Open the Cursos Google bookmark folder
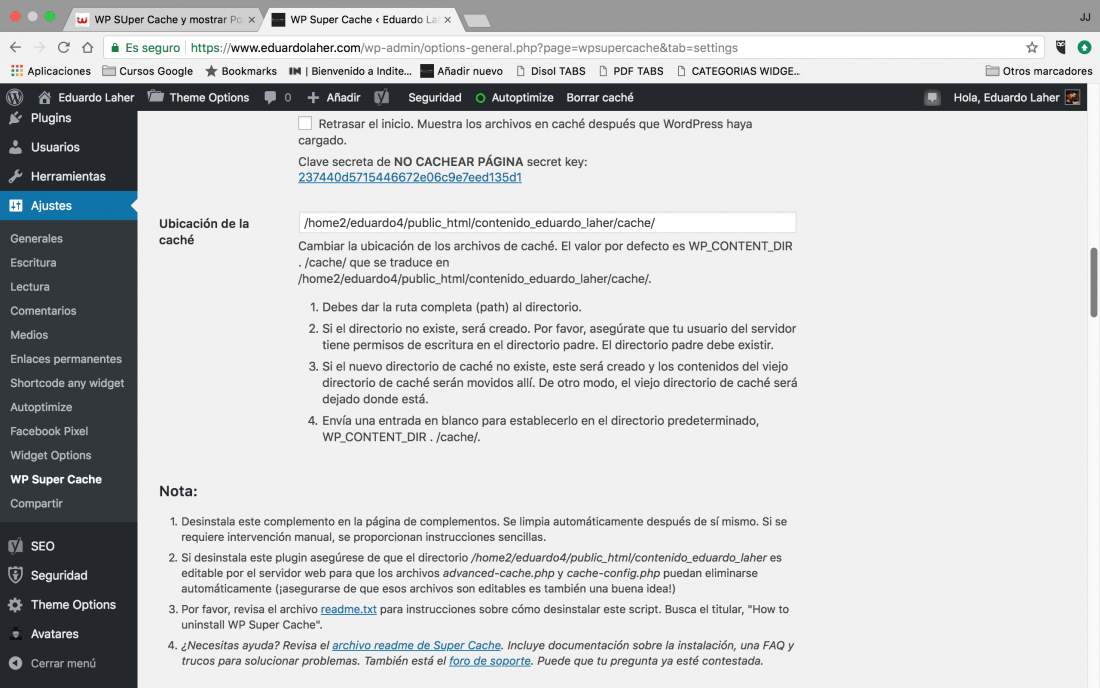Screen dimensions: 1100x688 tap(147, 71)
